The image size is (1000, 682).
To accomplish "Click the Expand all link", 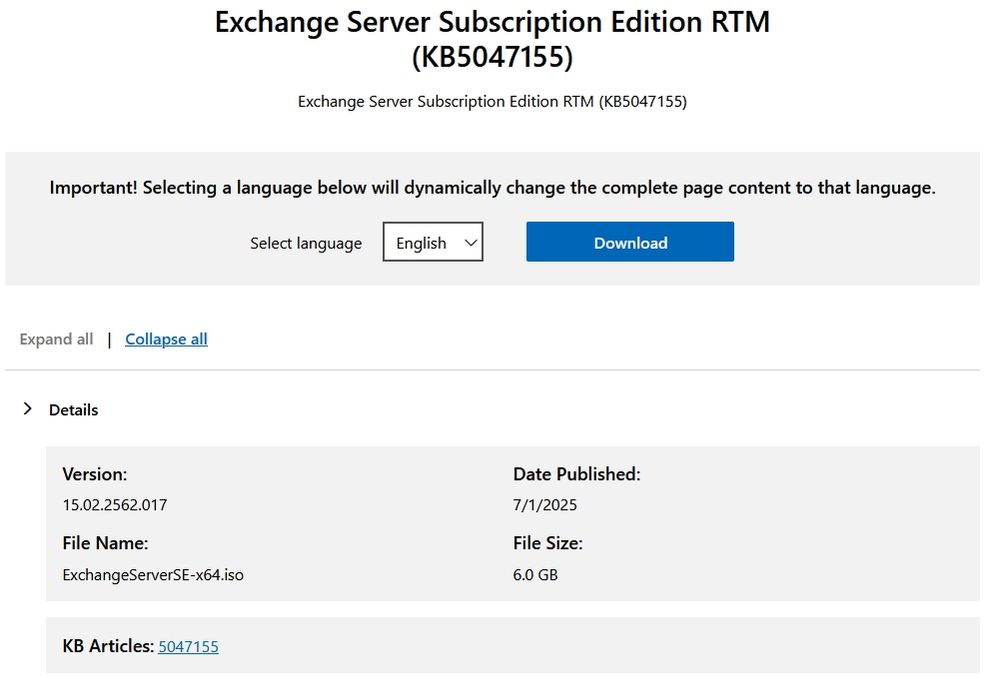I will pyautogui.click(x=56, y=339).
